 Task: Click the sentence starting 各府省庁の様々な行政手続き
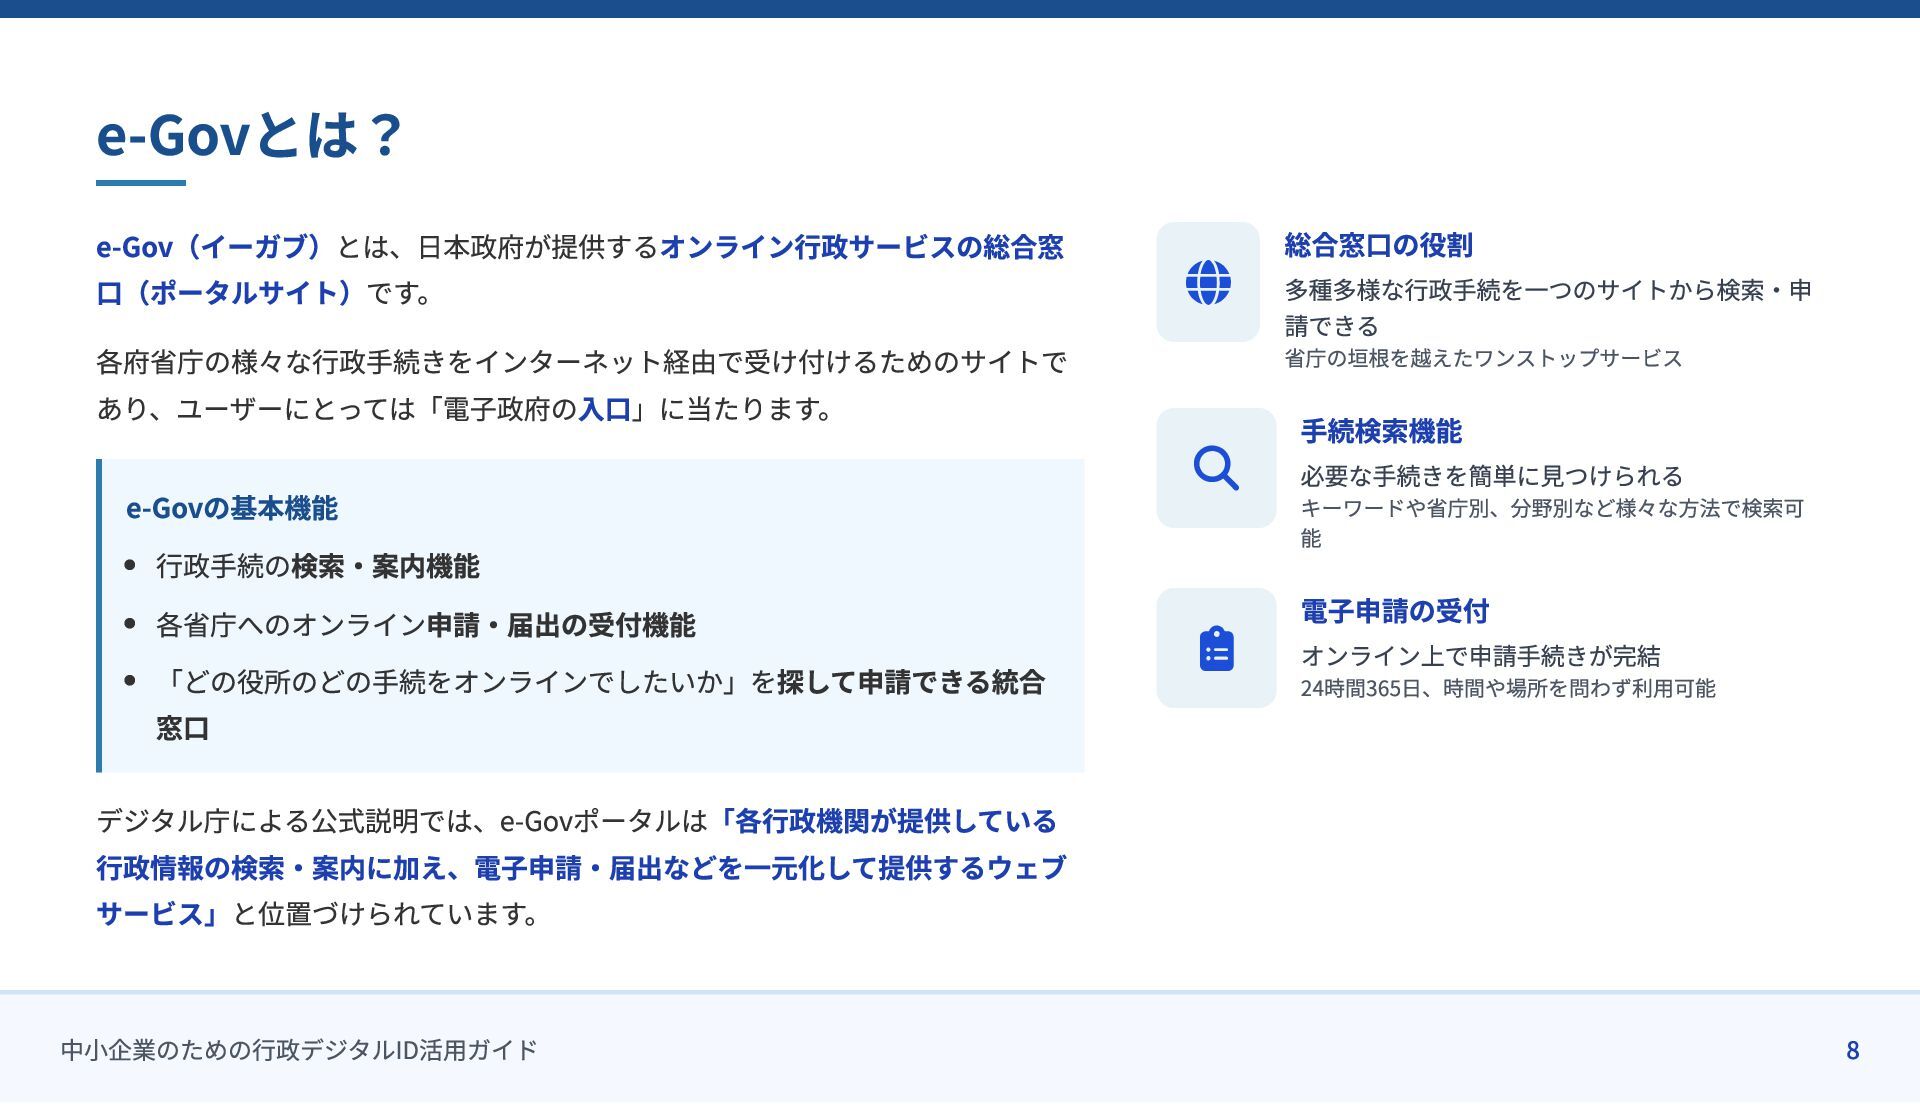(x=581, y=385)
